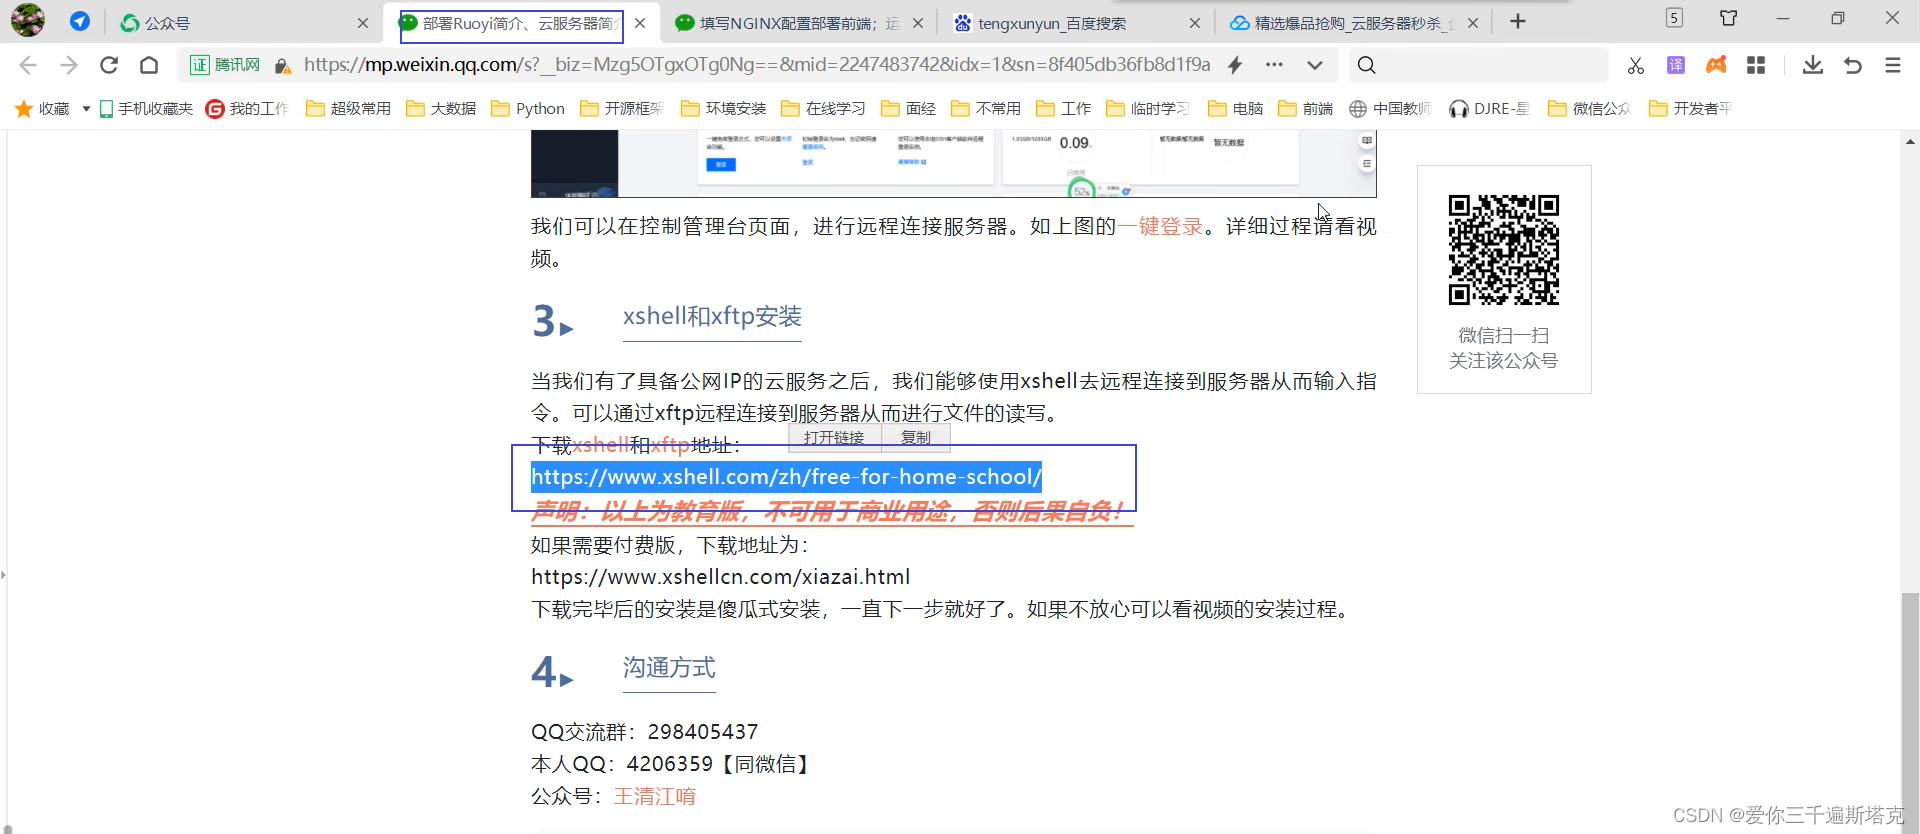Viewport: 1920px width, 834px height.
Task: Click the tab count icon showing 5
Action: coord(1675,18)
